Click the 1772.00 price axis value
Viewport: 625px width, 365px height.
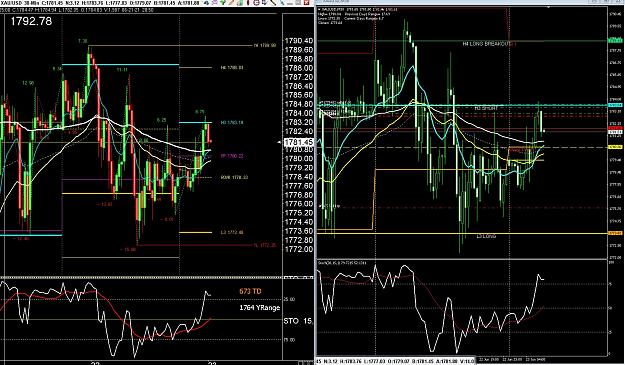299,249
